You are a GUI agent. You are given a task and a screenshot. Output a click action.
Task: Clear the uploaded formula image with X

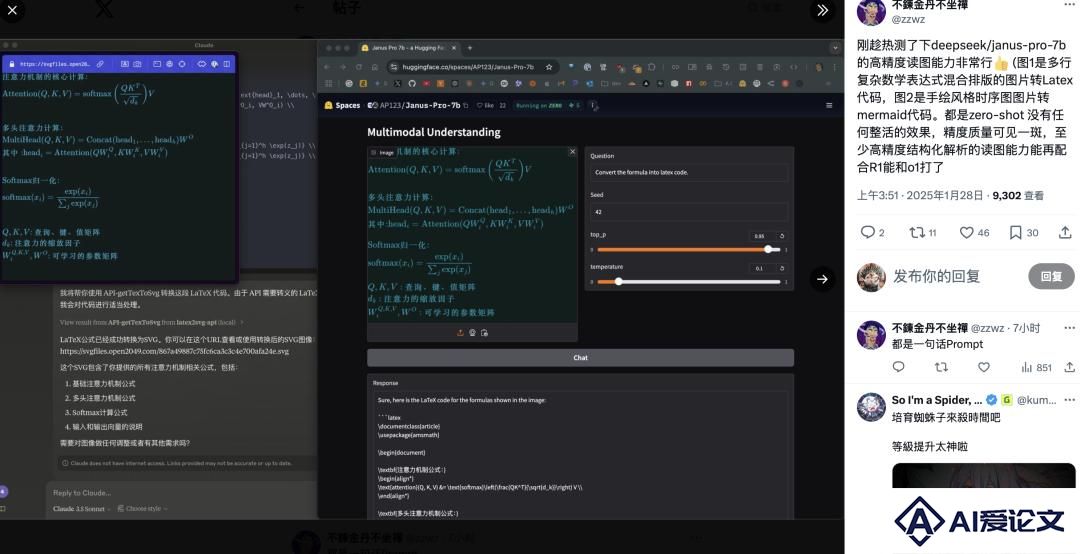(572, 152)
